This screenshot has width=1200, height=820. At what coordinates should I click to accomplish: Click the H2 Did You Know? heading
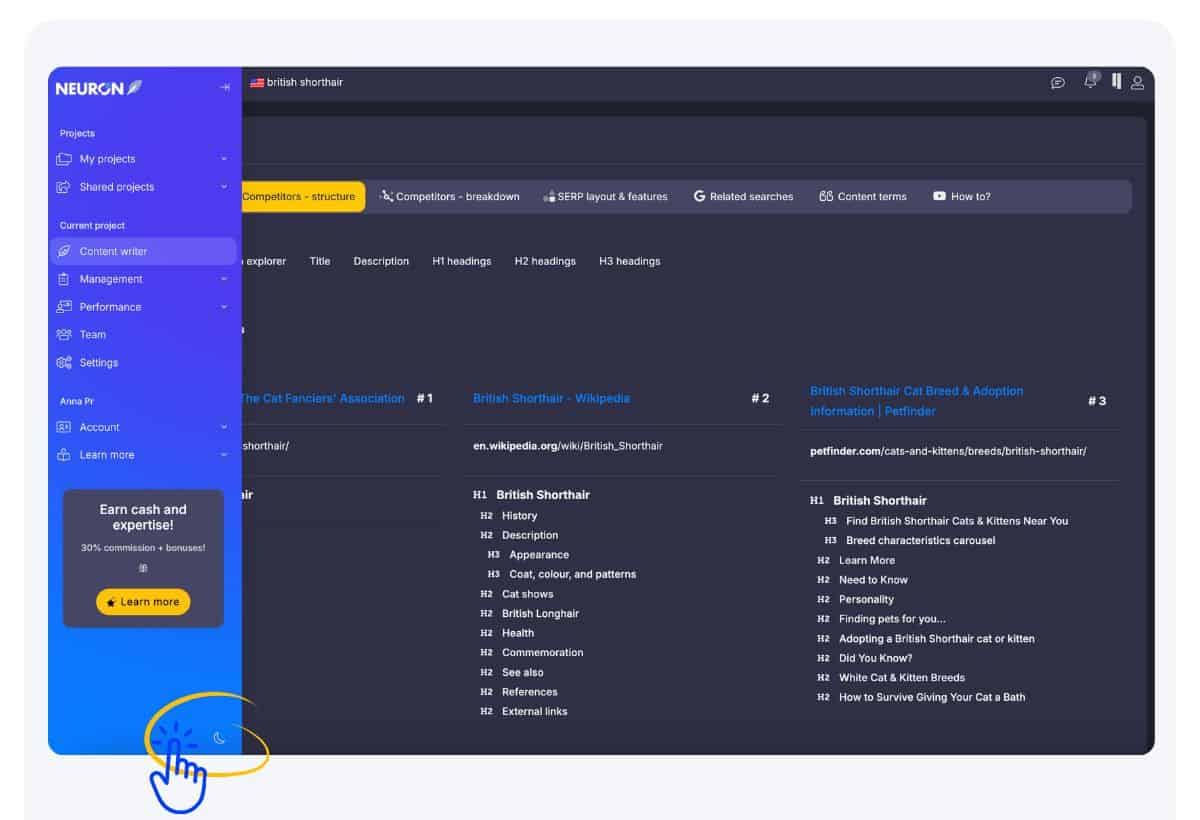click(x=875, y=658)
